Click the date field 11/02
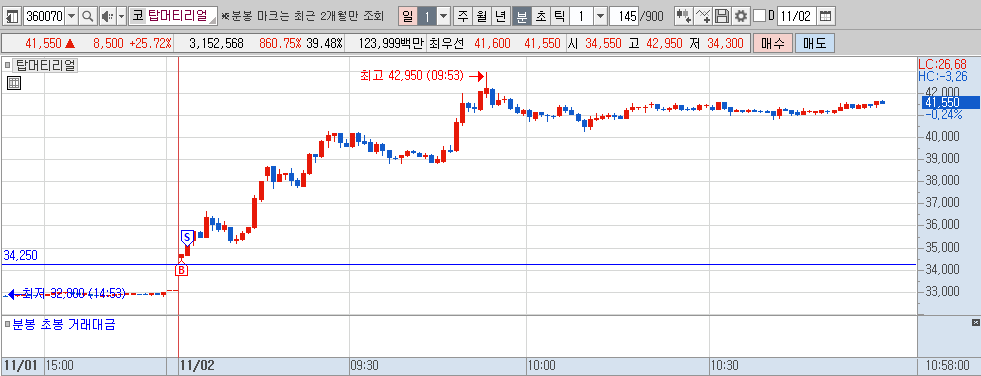 (797, 16)
